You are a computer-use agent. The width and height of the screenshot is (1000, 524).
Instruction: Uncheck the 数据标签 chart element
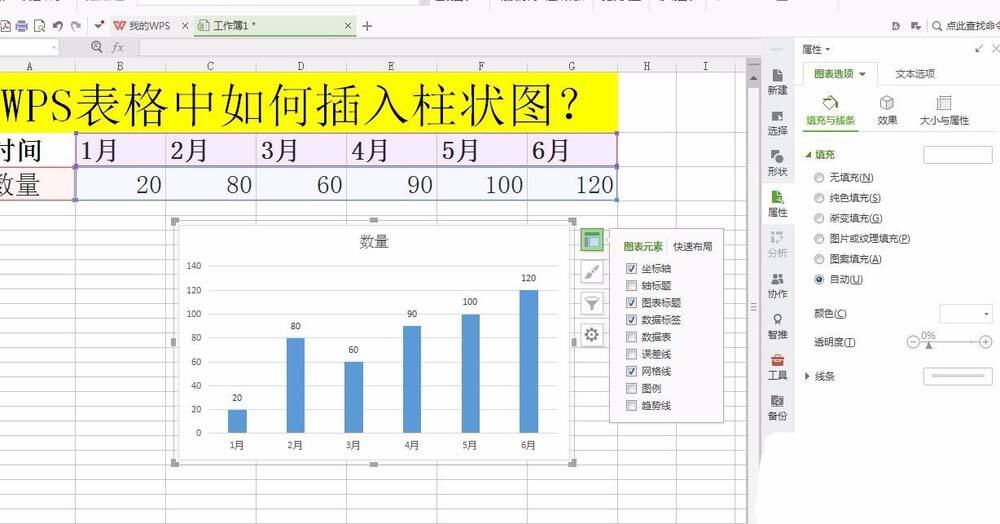(x=631, y=320)
